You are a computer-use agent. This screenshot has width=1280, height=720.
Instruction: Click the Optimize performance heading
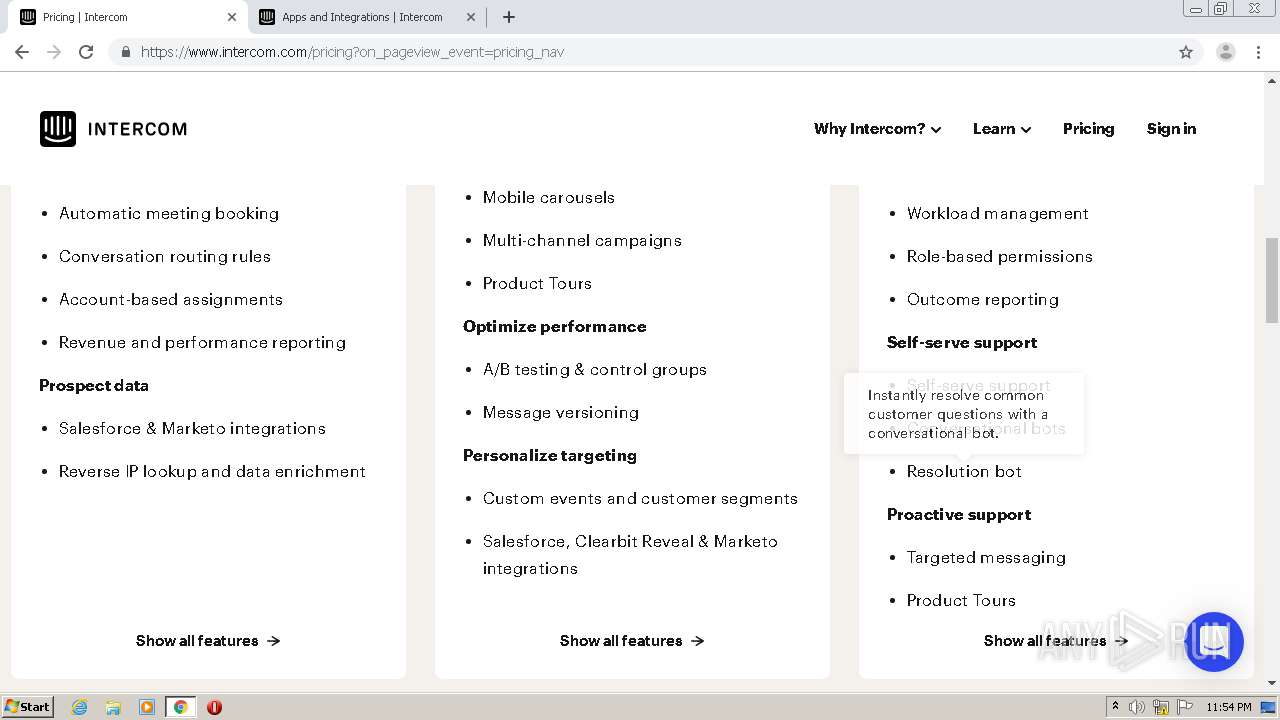pyautogui.click(x=555, y=326)
